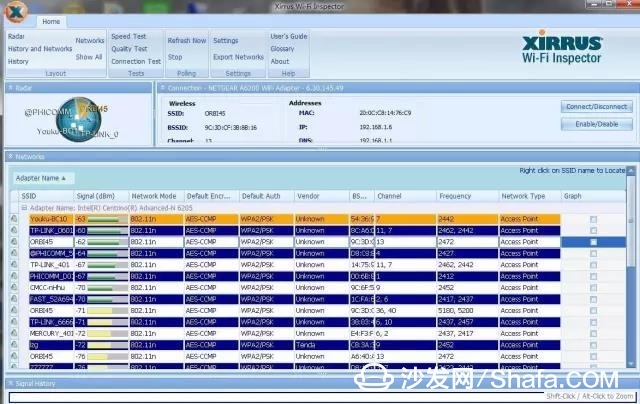Sort by the Channel column header
This screenshot has width=640, height=404.
[x=405, y=196]
